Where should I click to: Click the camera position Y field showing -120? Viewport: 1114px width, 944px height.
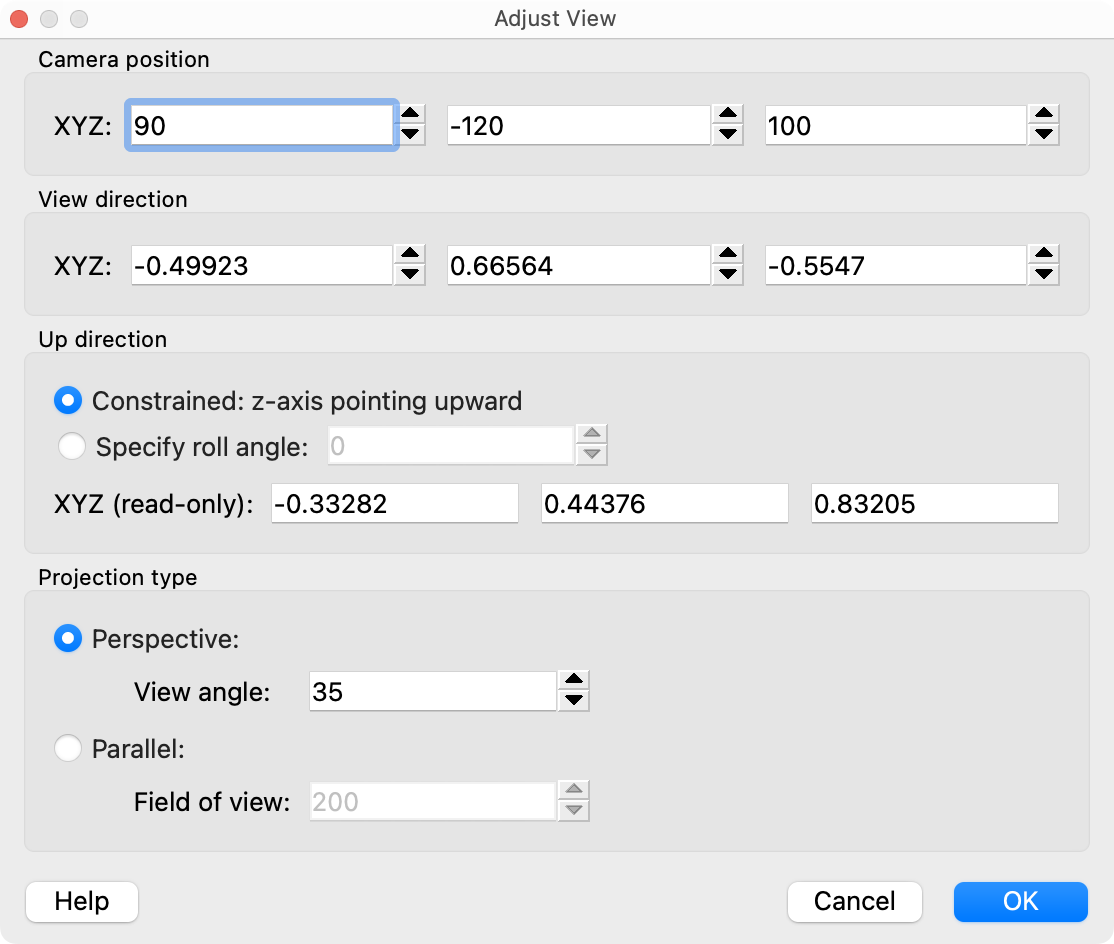point(577,126)
